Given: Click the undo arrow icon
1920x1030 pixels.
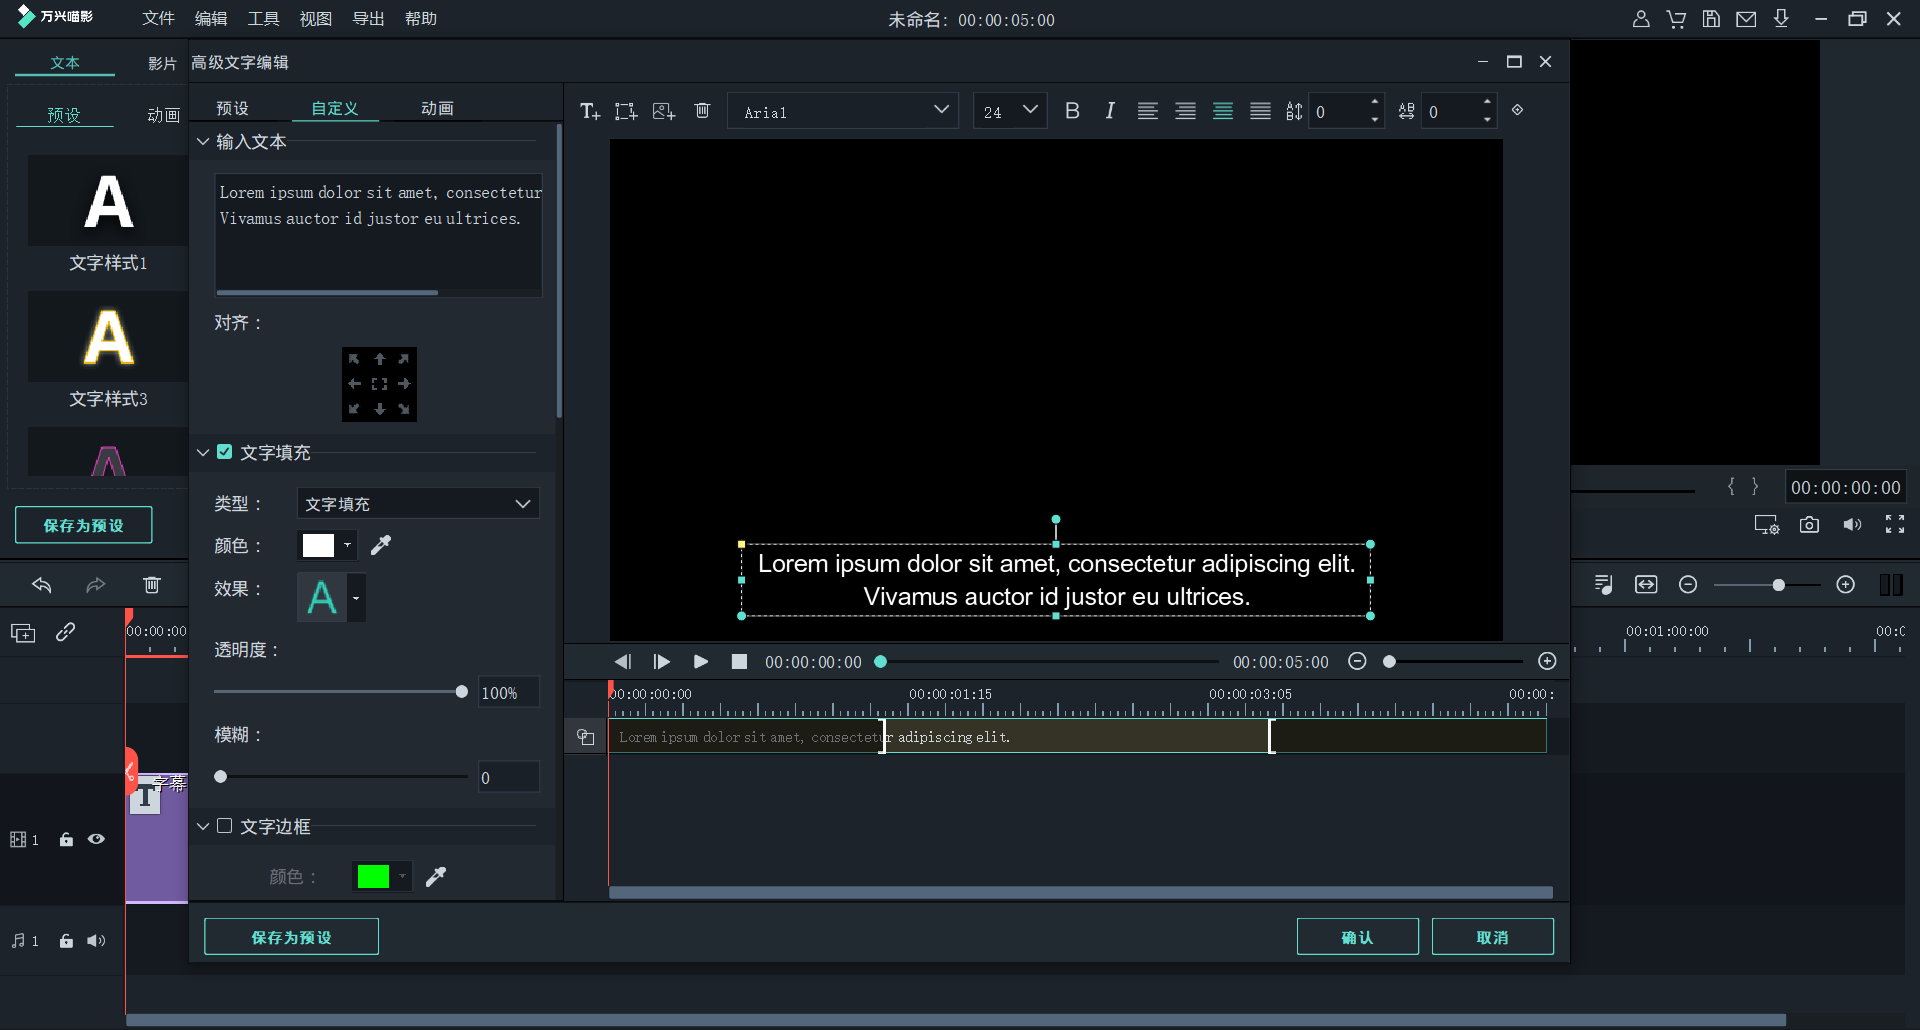Looking at the screenshot, I should (x=42, y=585).
